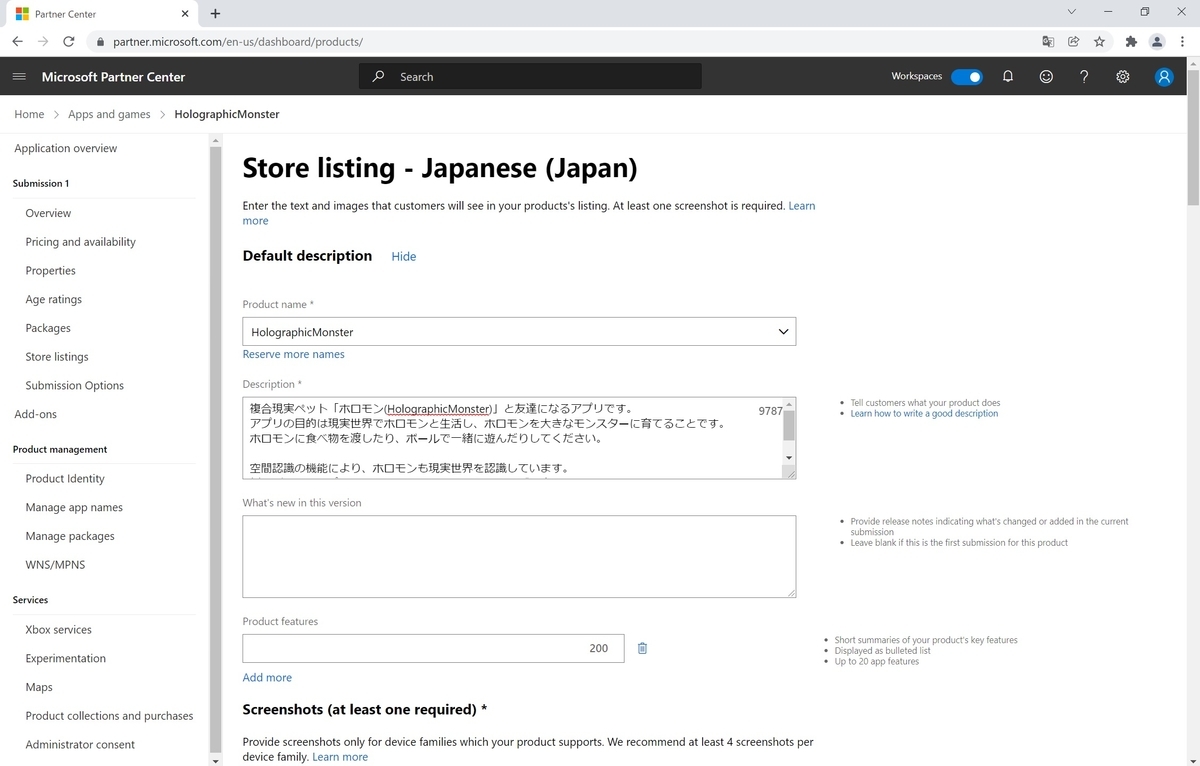Select Packages in sidebar
The height and width of the screenshot is (766, 1200).
tap(48, 328)
